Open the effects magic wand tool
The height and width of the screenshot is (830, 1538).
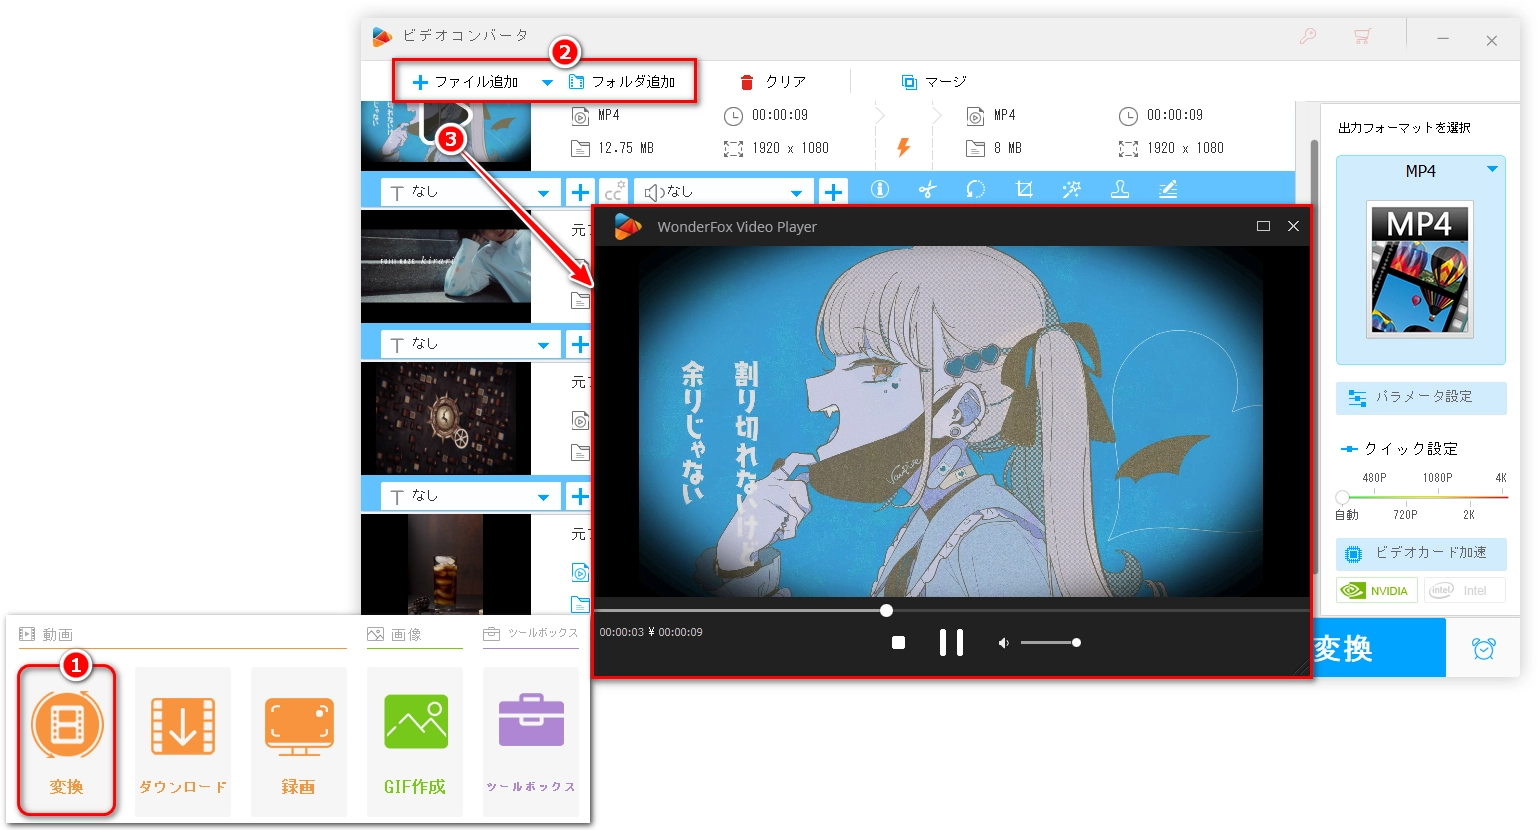tap(1072, 189)
